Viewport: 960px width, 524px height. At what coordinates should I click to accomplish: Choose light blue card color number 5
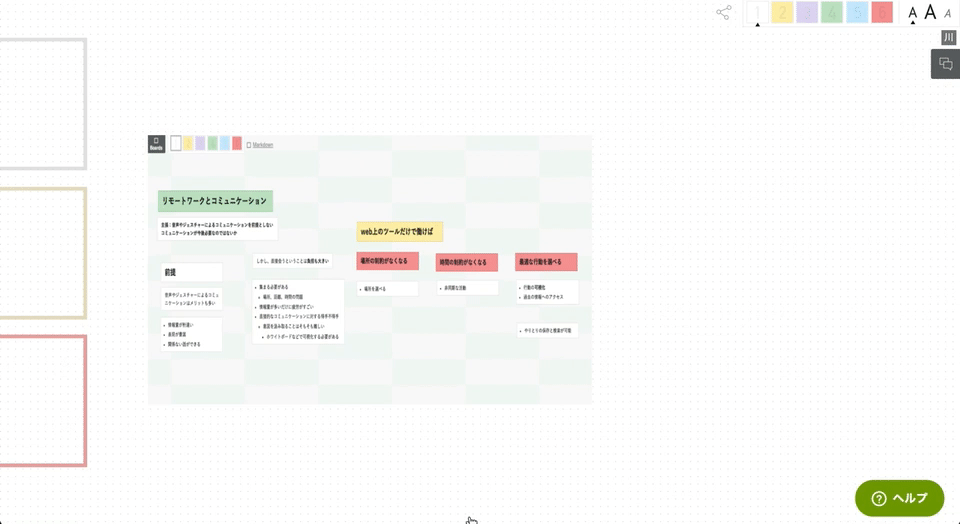[x=857, y=12]
